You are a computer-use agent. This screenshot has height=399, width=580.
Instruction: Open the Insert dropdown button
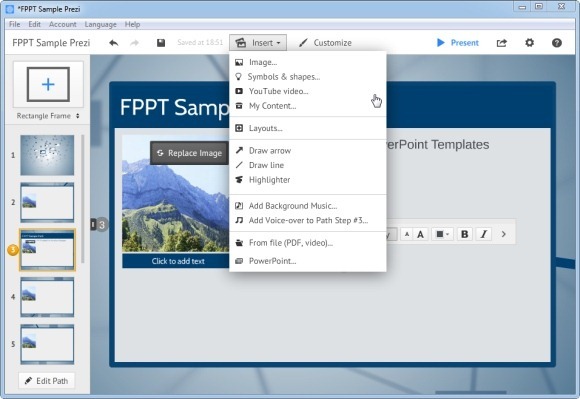pyautogui.click(x=258, y=43)
